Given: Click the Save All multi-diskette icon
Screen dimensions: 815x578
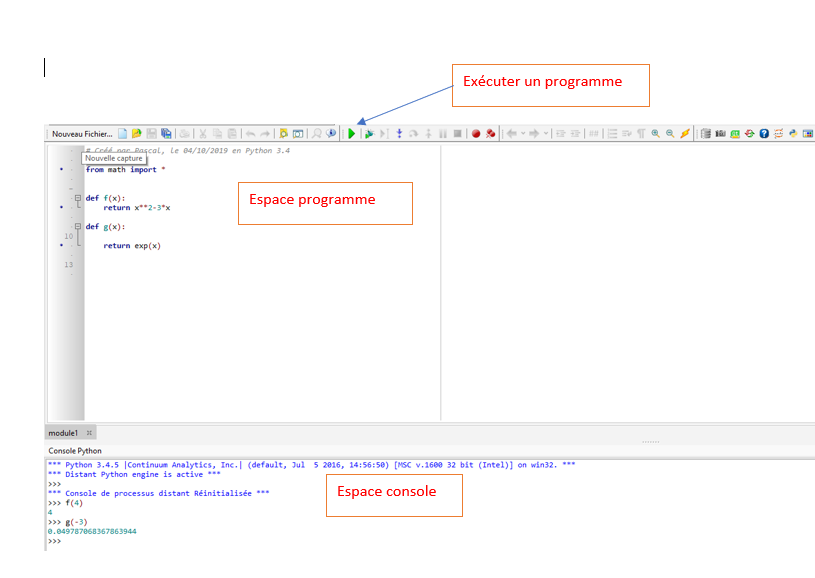Looking at the screenshot, I should 166,134.
